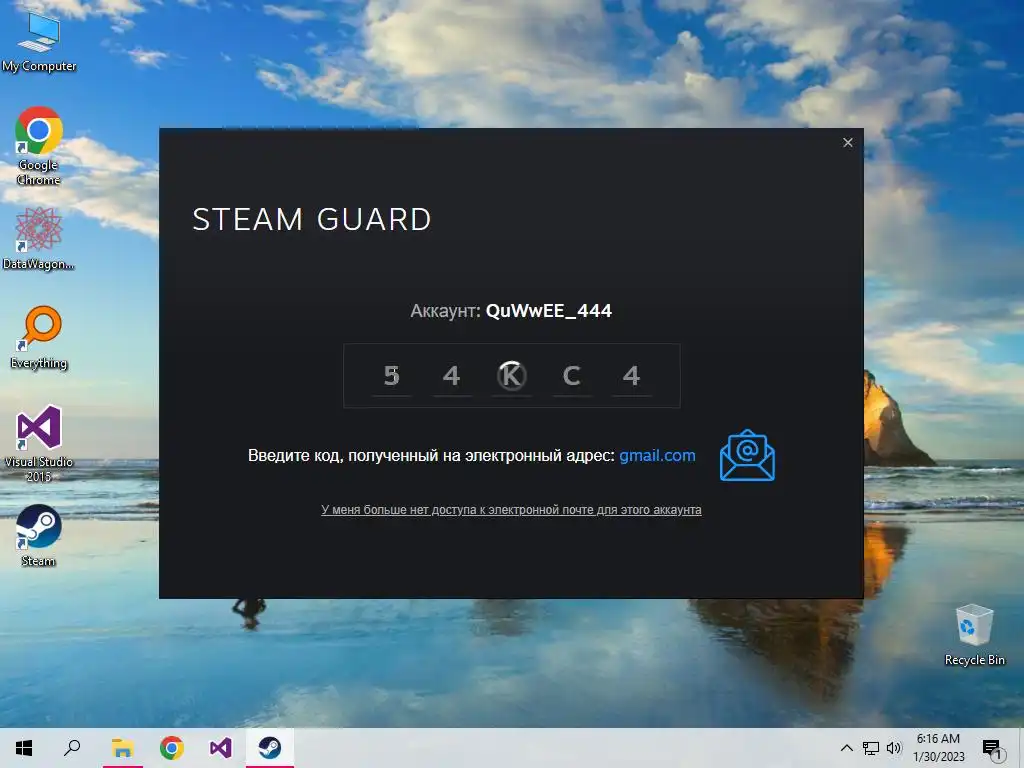Open the My Computer desktop icon
The image size is (1024, 768).
39,40
